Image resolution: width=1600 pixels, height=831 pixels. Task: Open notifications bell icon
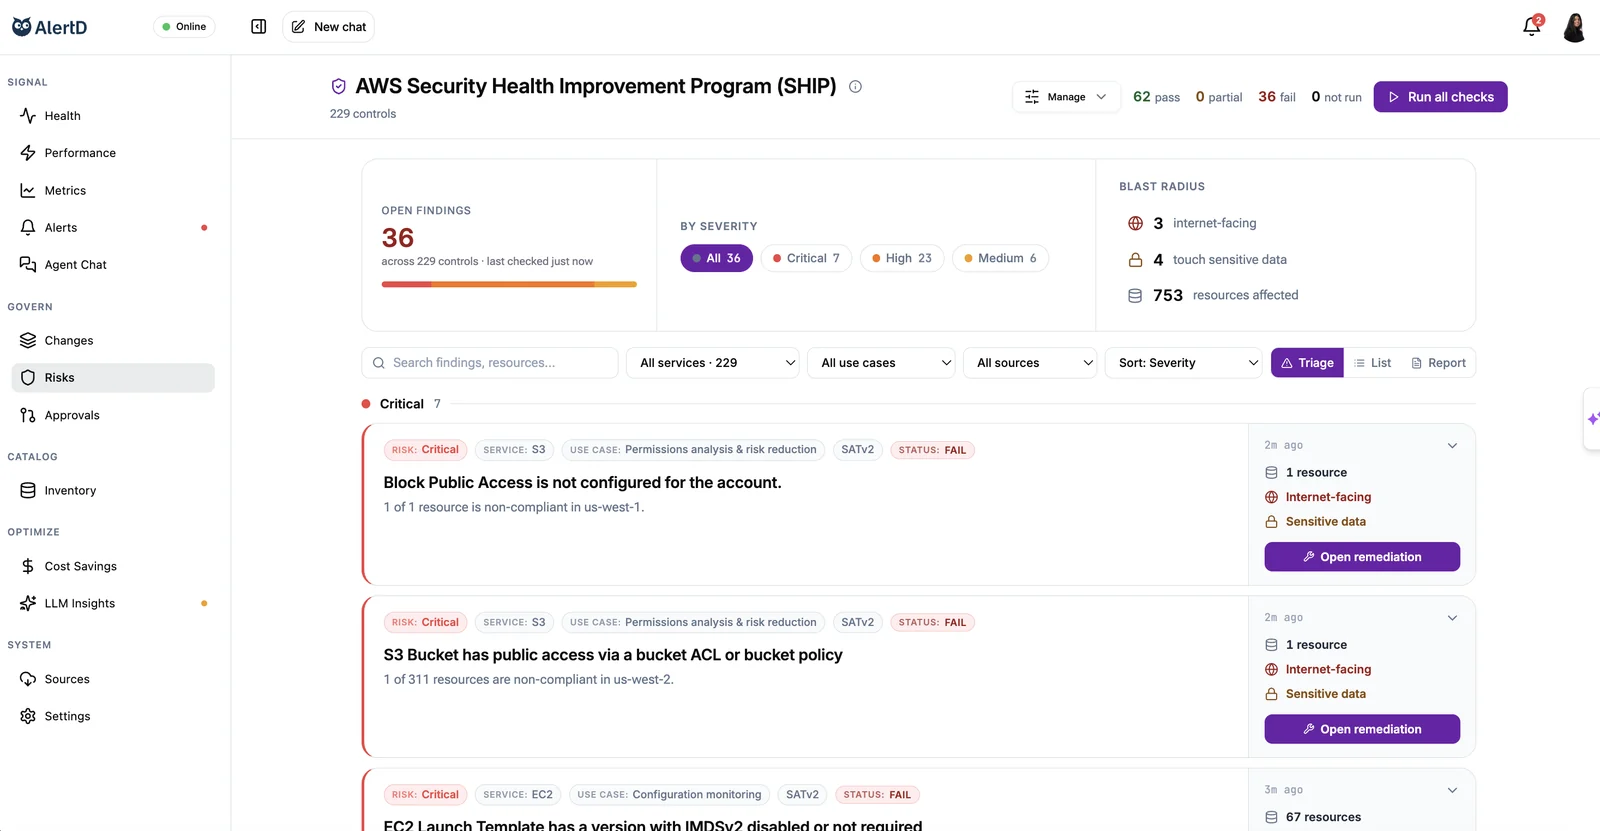pos(1532,27)
